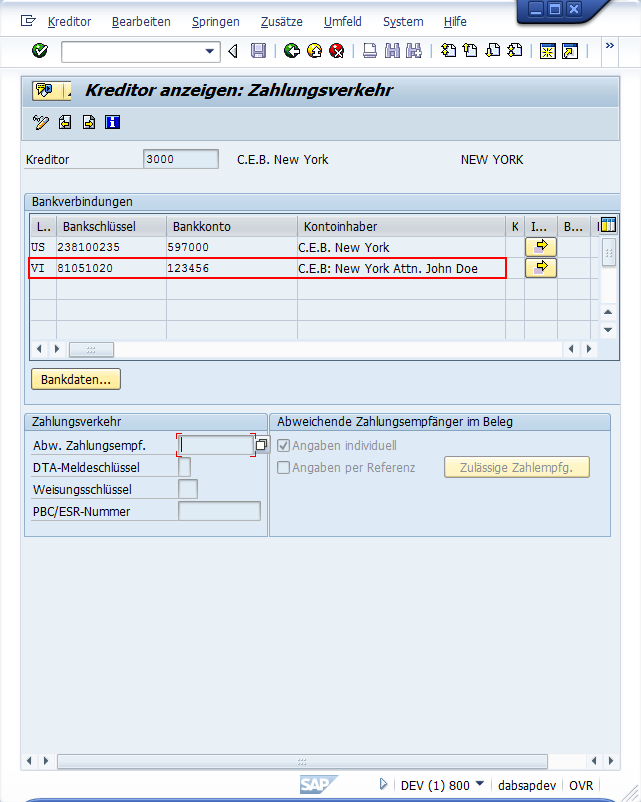Click DTA-Meldeschlüssel field
Image resolution: width=641 pixels, height=802 pixels.
click(185, 467)
